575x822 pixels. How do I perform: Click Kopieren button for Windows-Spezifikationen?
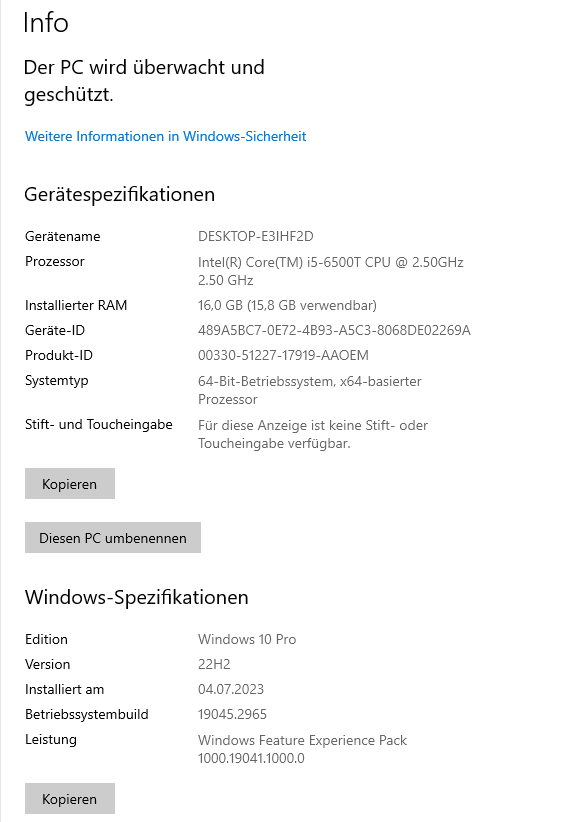(x=70, y=798)
